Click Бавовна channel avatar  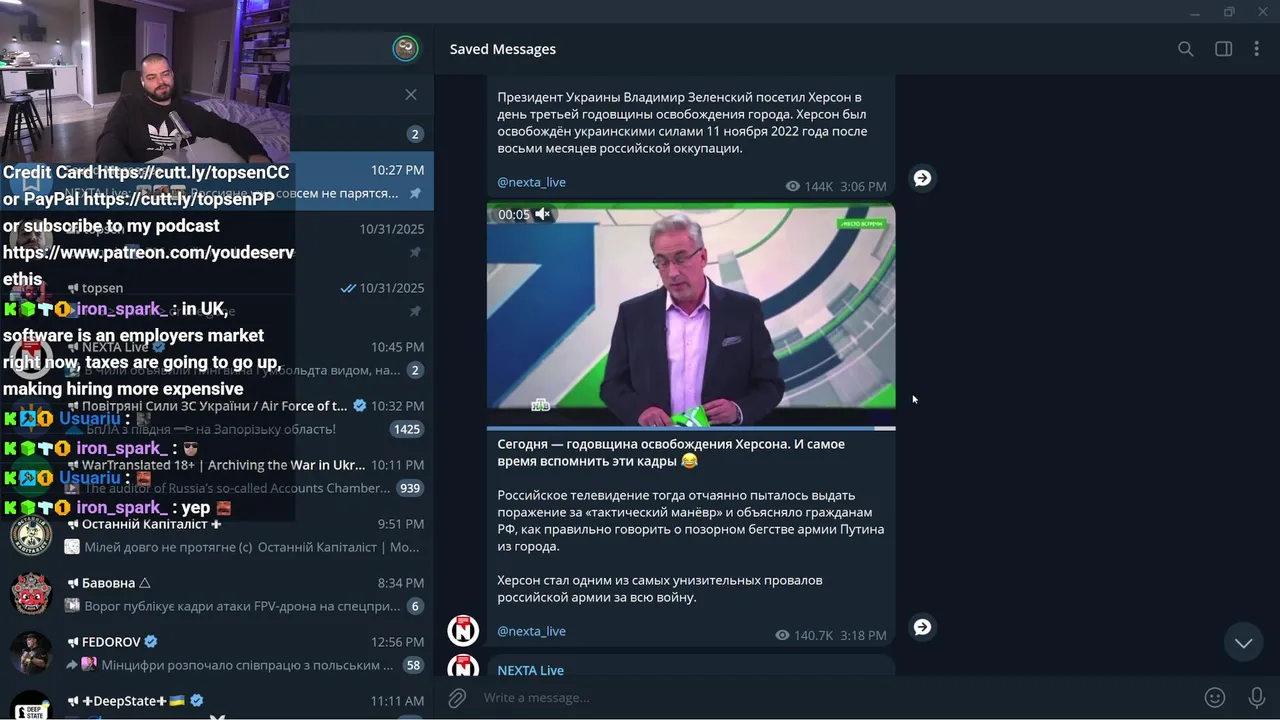click(x=31, y=594)
